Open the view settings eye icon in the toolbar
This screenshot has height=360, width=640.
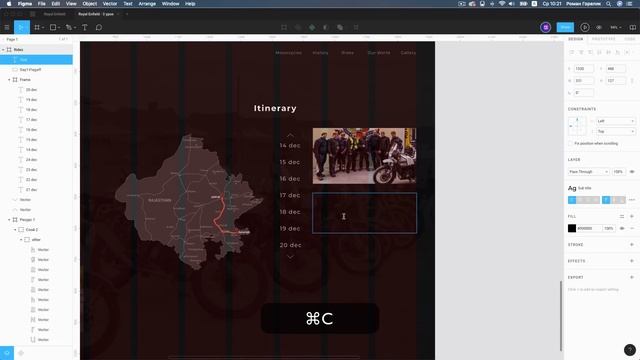point(599,27)
